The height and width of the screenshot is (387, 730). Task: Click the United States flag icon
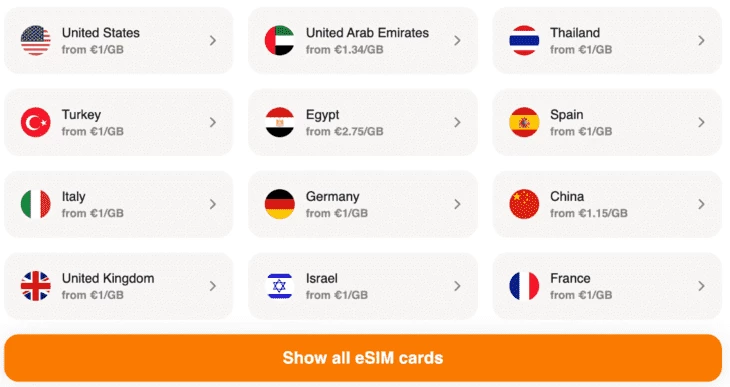[x=36, y=41]
